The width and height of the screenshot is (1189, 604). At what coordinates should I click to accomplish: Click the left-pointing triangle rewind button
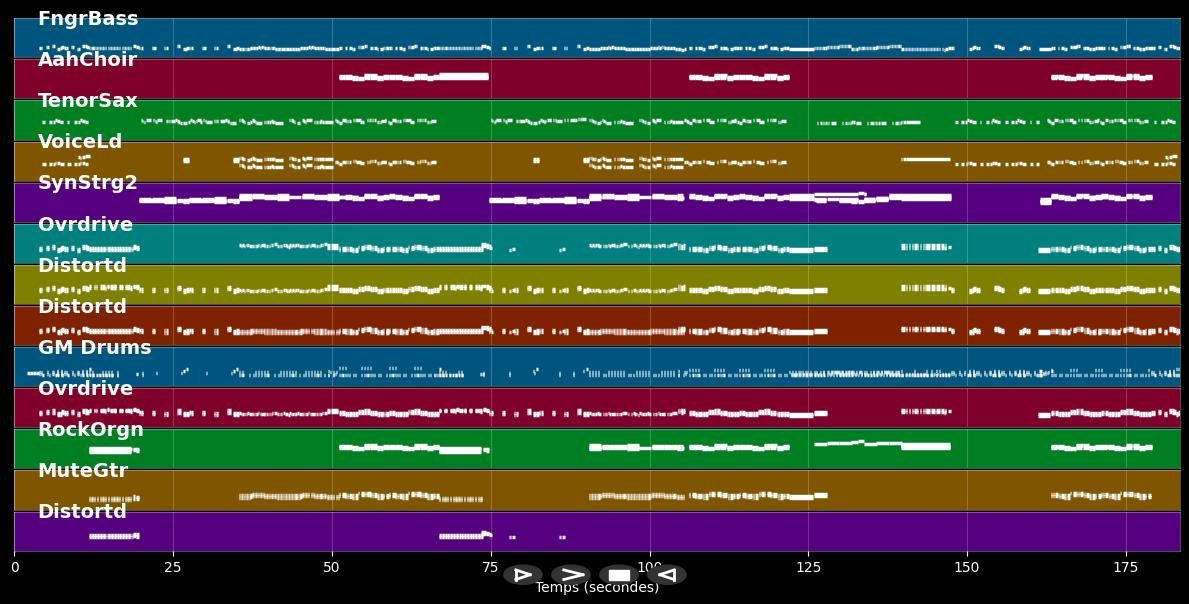point(667,575)
